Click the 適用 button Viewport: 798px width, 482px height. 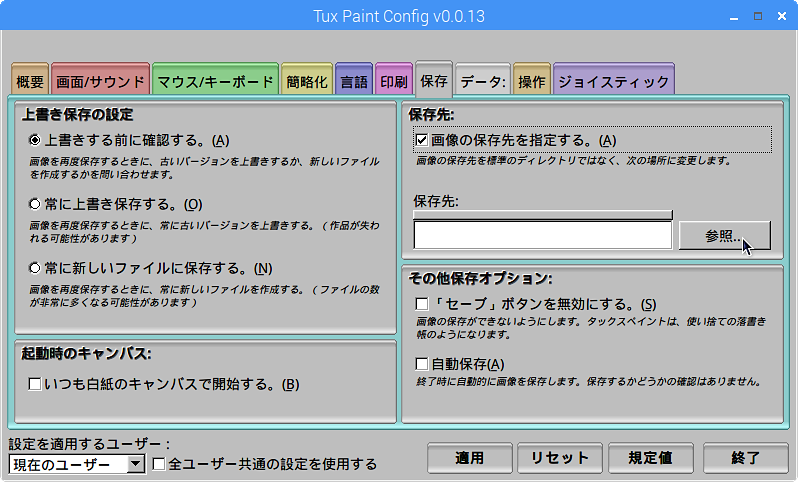point(470,458)
